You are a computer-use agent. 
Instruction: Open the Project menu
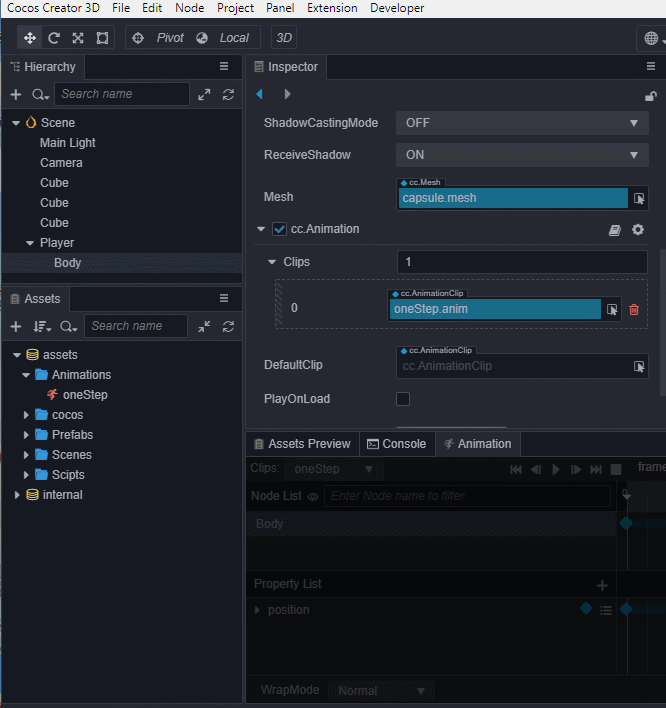click(x=235, y=8)
